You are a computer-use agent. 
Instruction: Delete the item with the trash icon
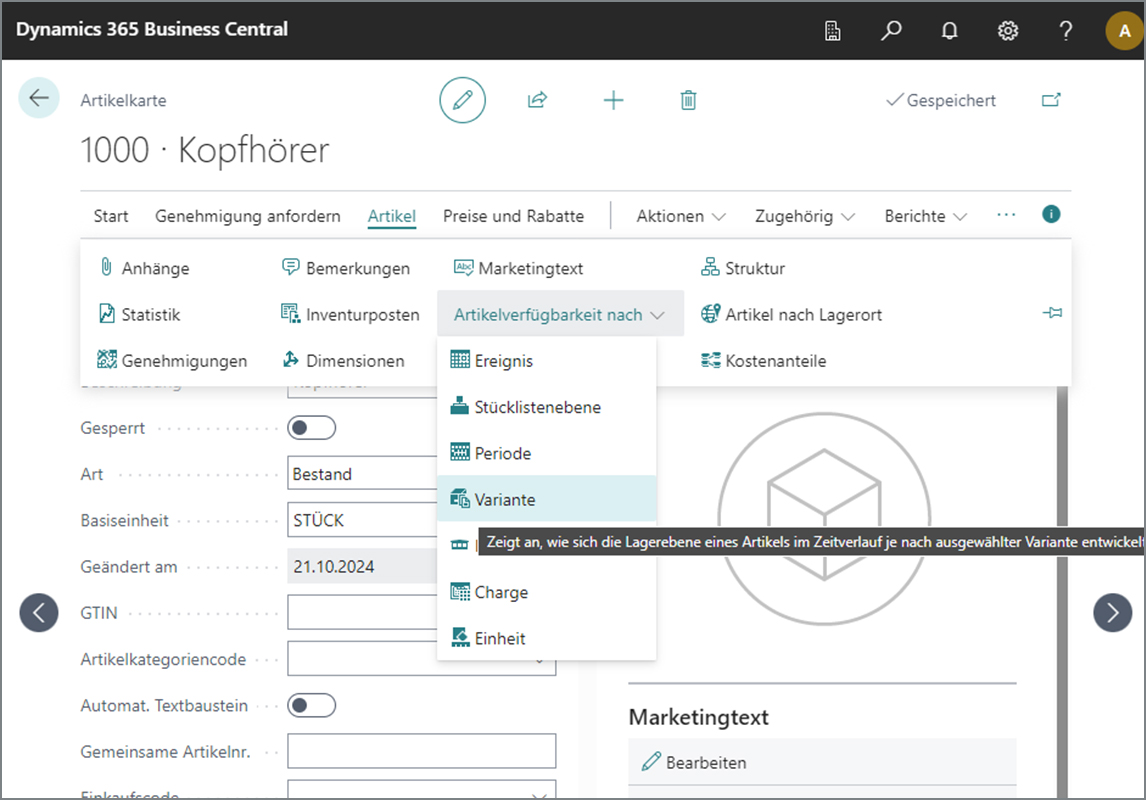[x=688, y=100]
